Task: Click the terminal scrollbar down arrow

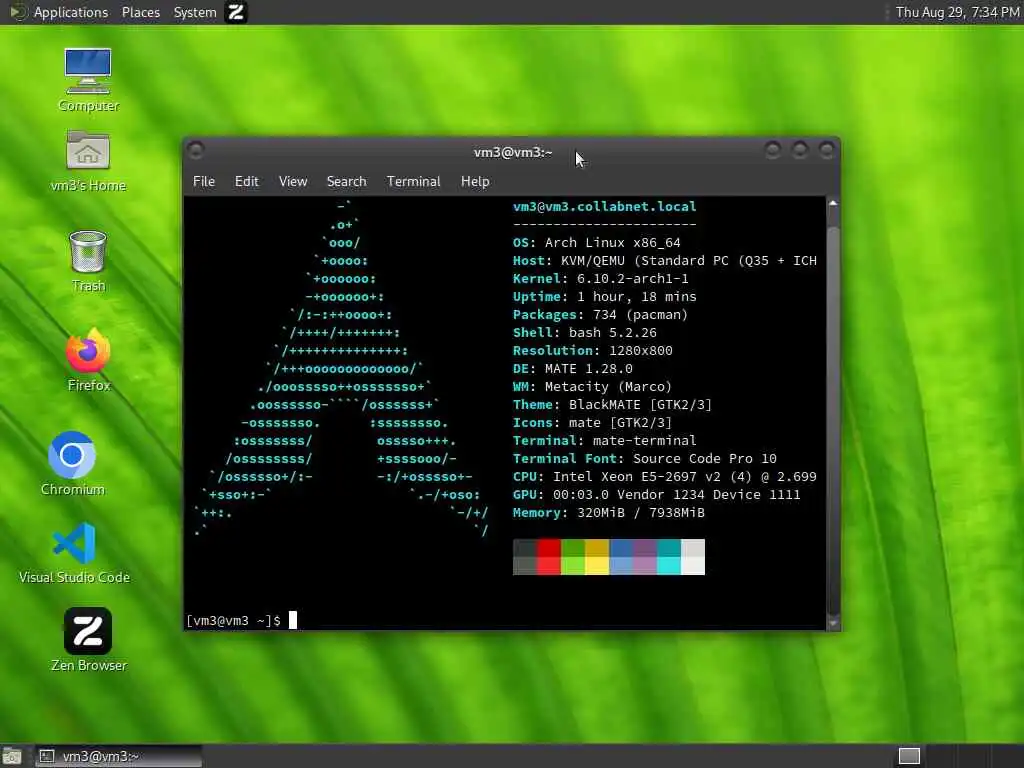Action: point(833,623)
